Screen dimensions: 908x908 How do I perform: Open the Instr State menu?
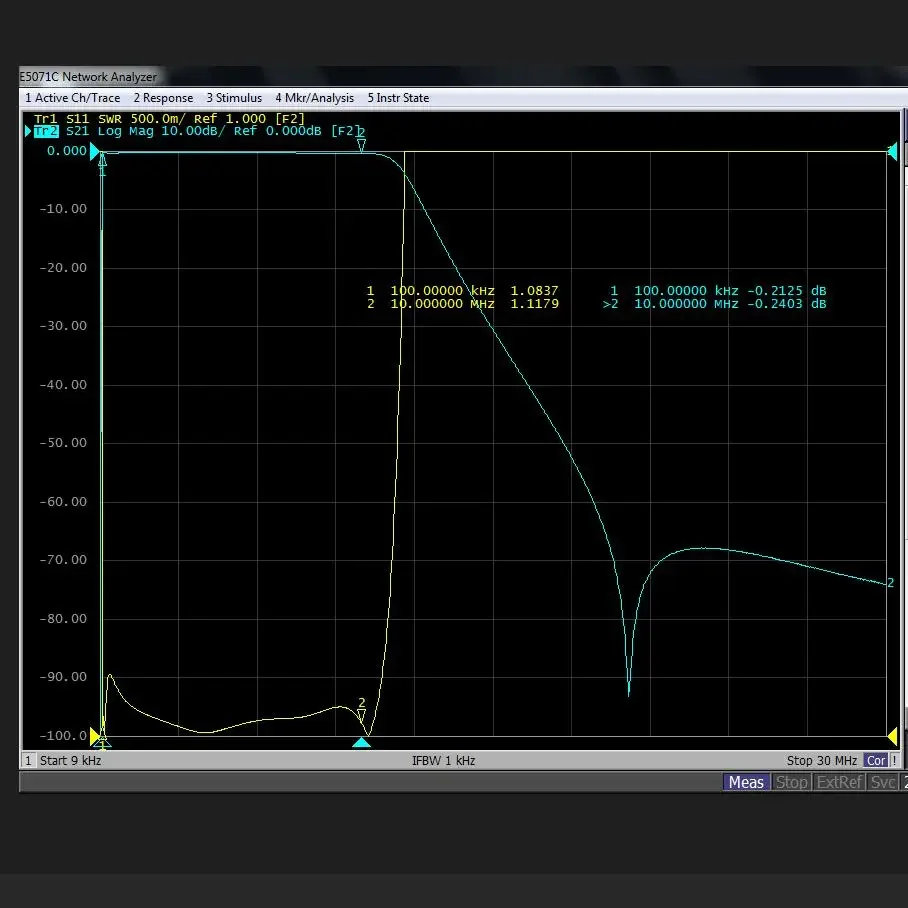coord(398,98)
